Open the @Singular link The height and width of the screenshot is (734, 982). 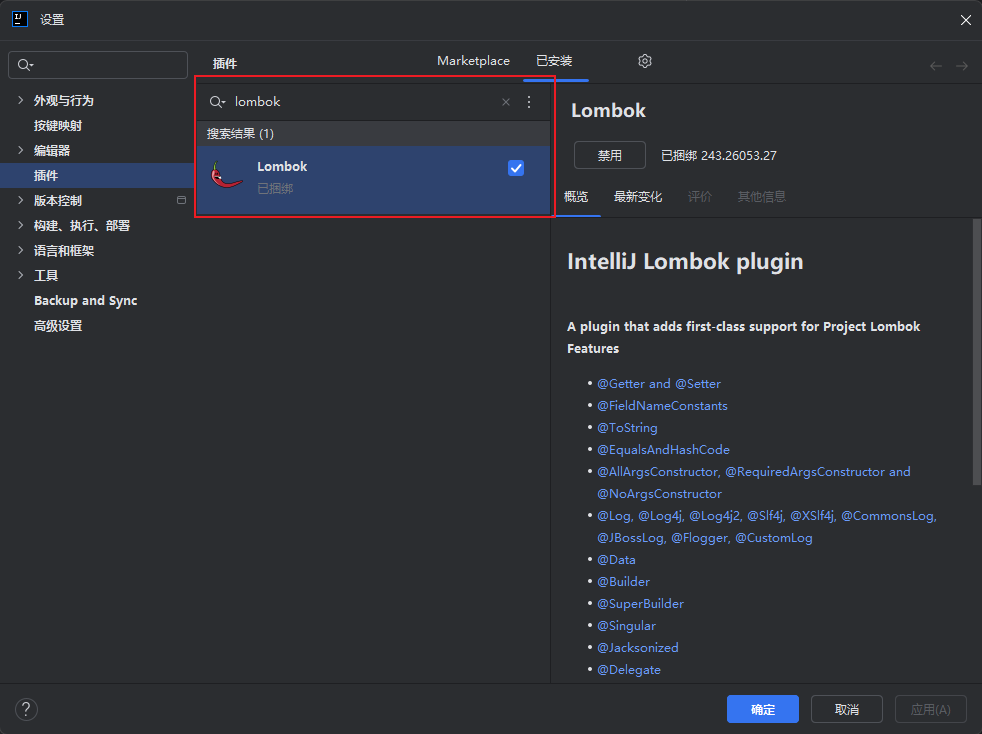tap(626, 626)
